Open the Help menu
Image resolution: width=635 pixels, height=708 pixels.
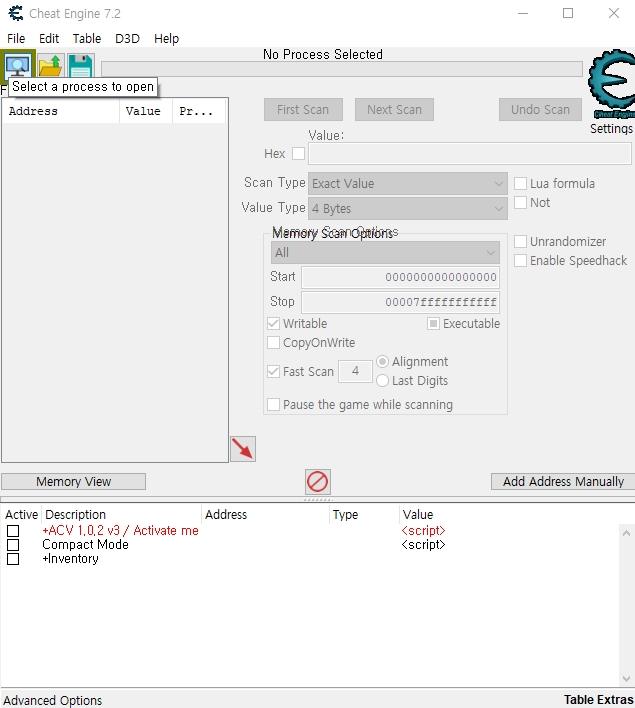pyautogui.click(x=166, y=39)
